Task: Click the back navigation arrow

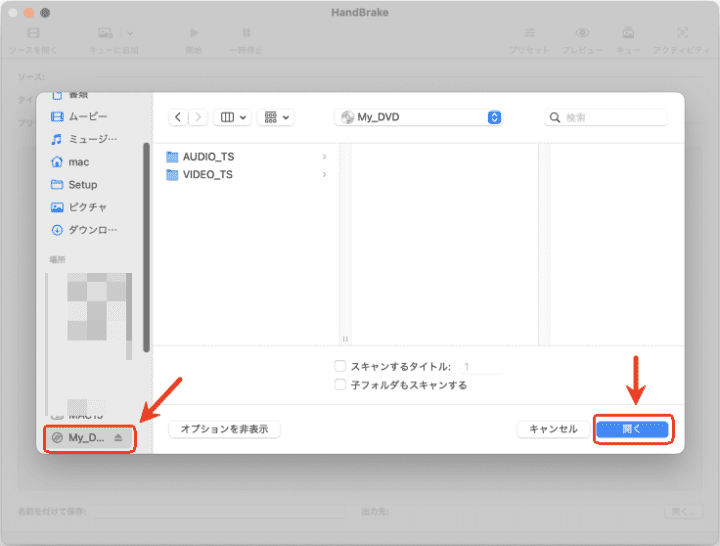Action: 178,117
